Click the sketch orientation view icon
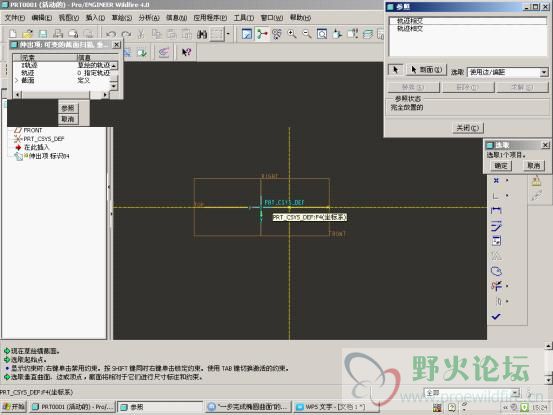 pos(247,34)
